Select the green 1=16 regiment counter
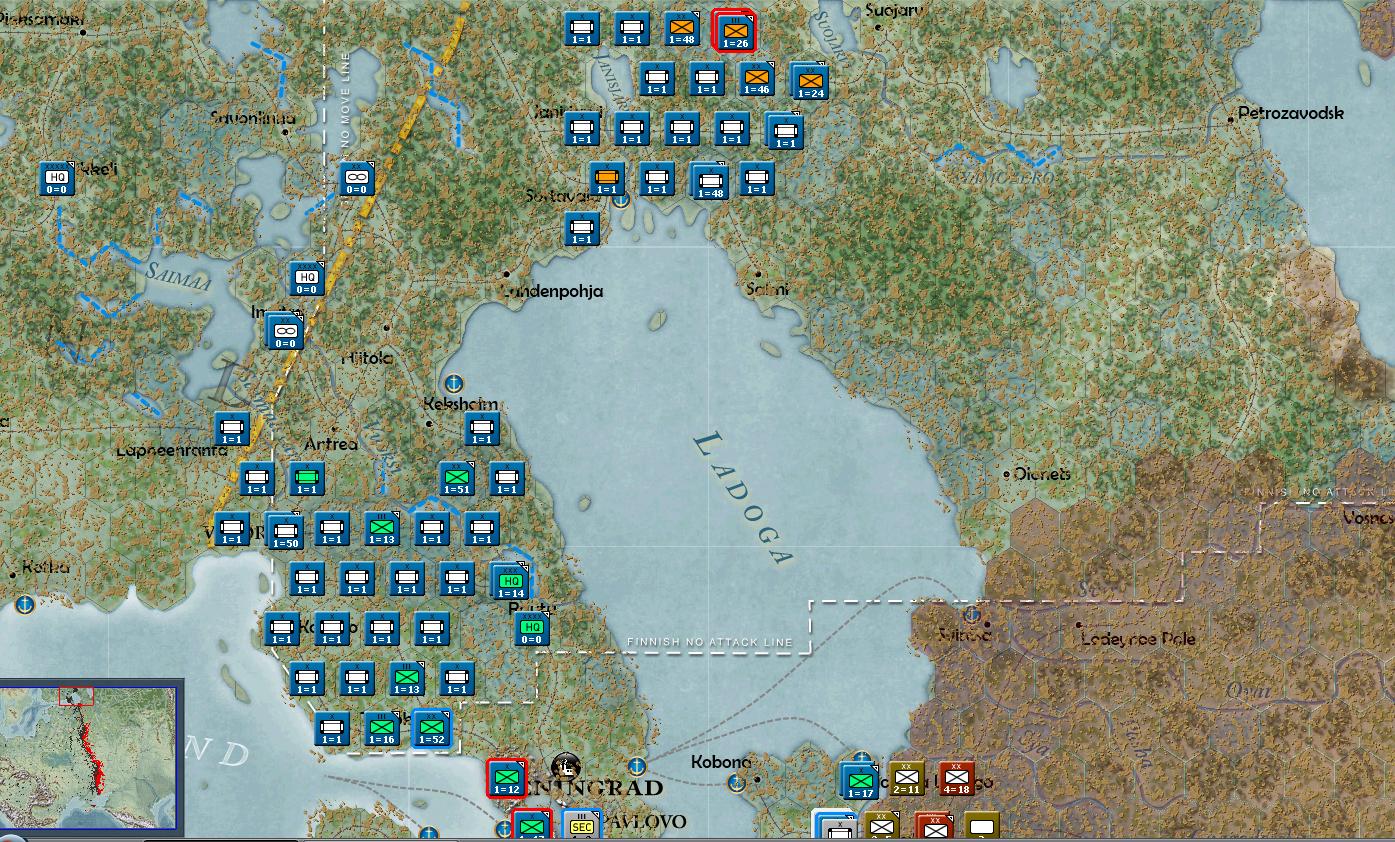The image size is (1395, 842). pyautogui.click(x=382, y=729)
